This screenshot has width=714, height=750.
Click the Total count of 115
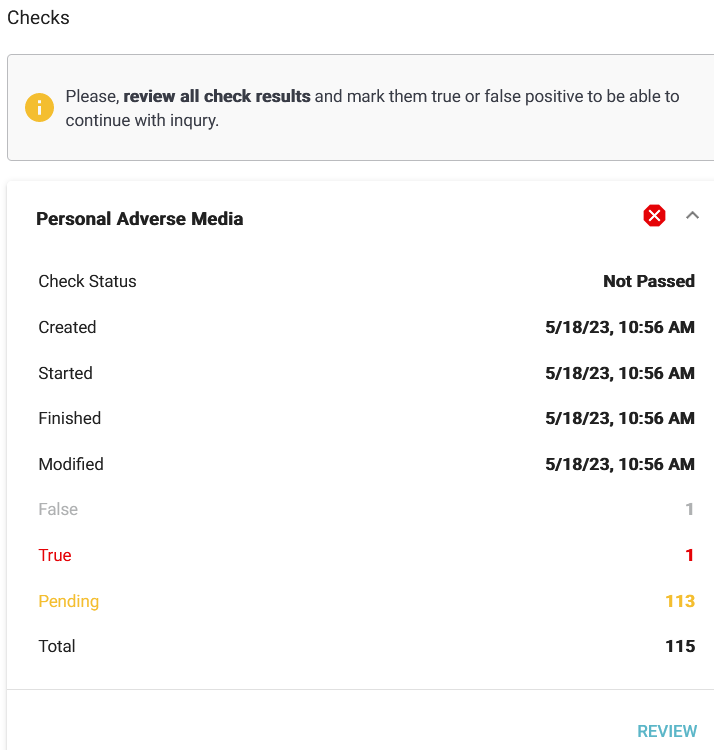[x=679, y=646]
